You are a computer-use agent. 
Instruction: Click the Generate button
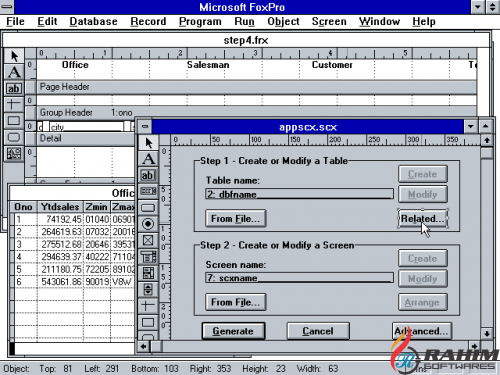(233, 331)
